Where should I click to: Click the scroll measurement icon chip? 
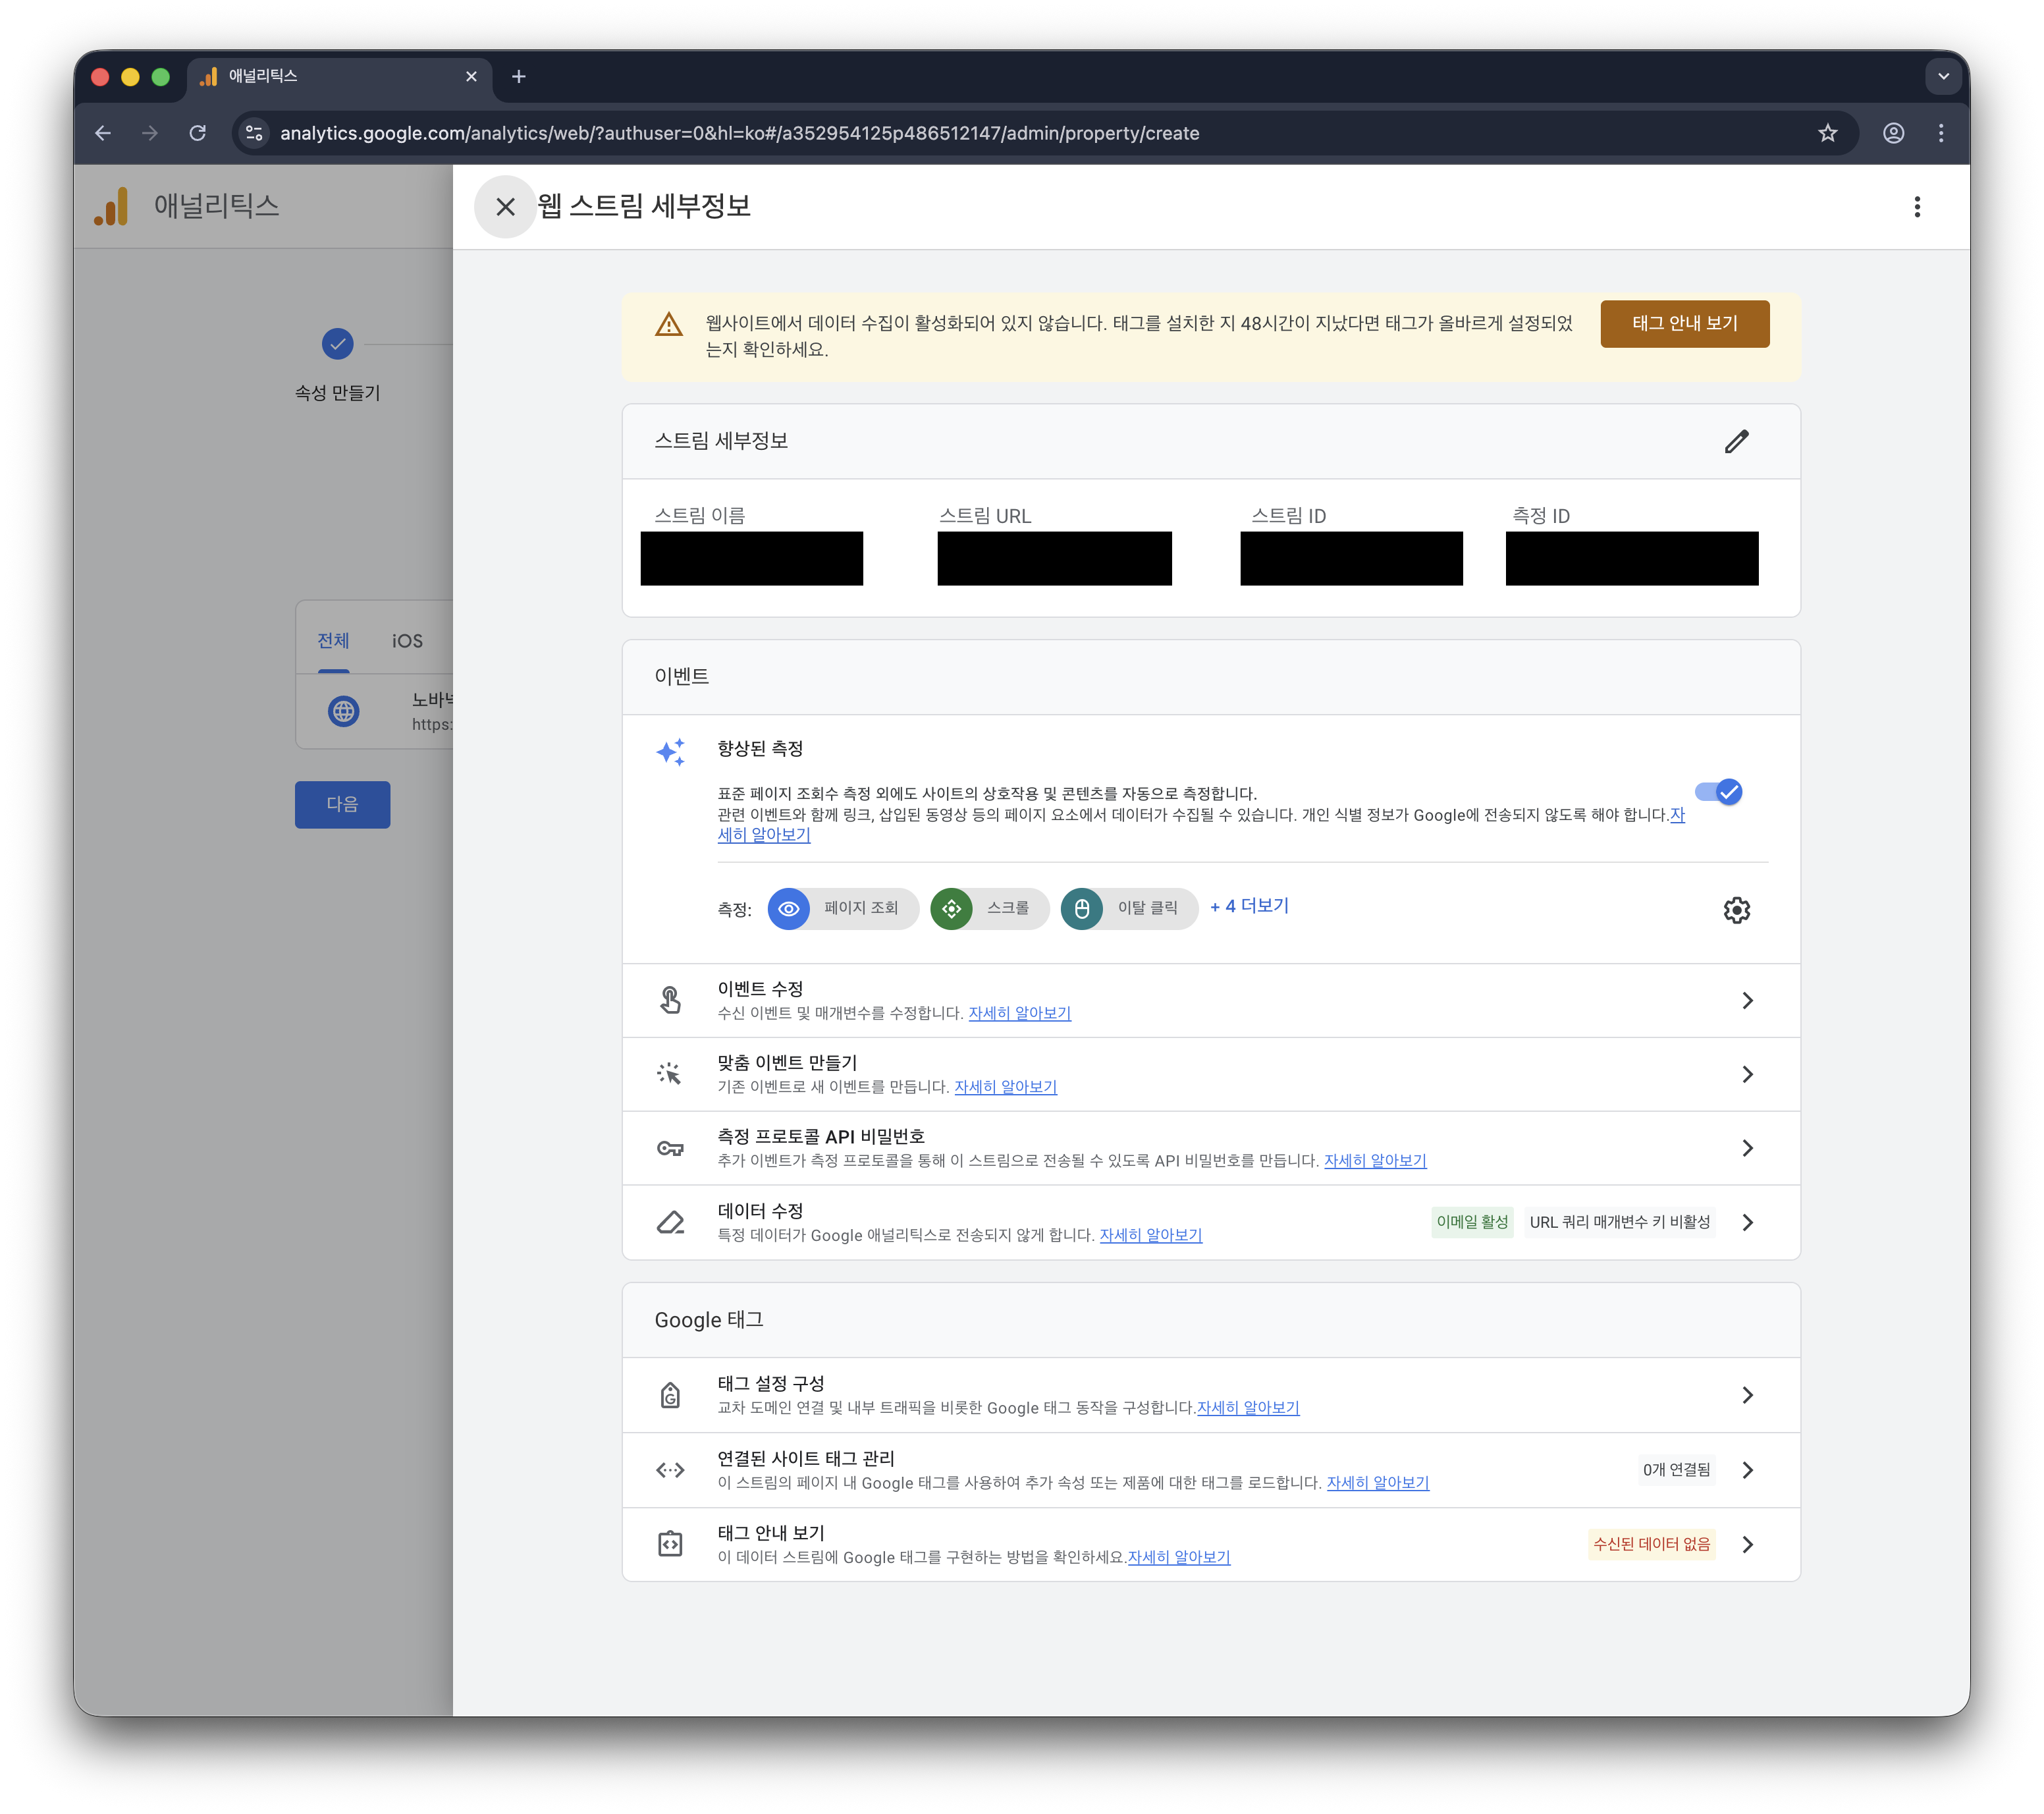[951, 909]
